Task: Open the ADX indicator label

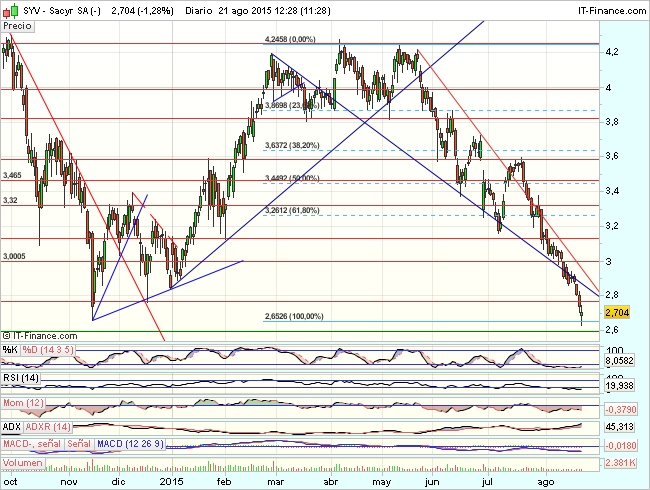Action: pos(13,426)
